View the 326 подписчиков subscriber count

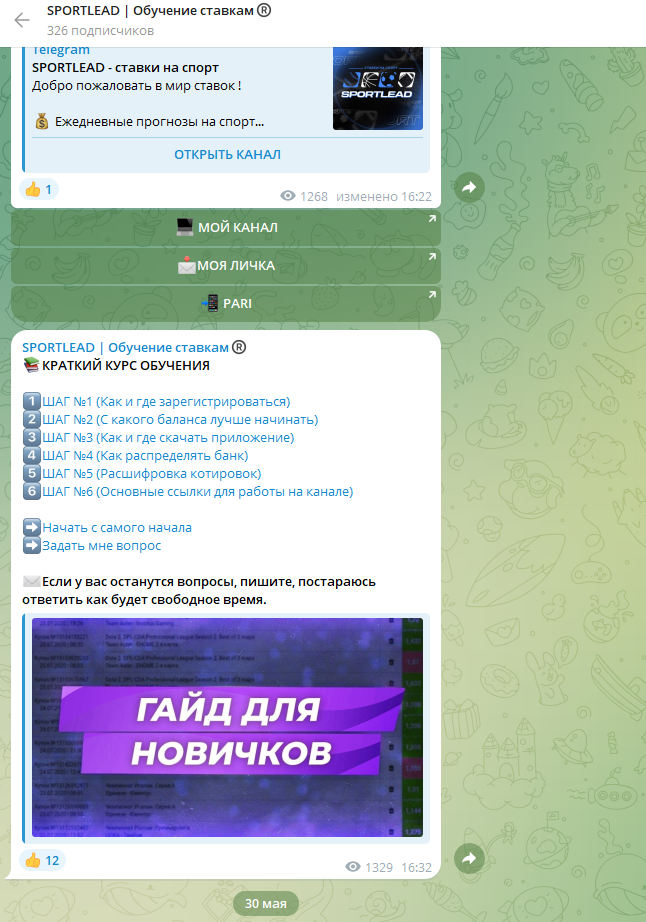point(101,31)
